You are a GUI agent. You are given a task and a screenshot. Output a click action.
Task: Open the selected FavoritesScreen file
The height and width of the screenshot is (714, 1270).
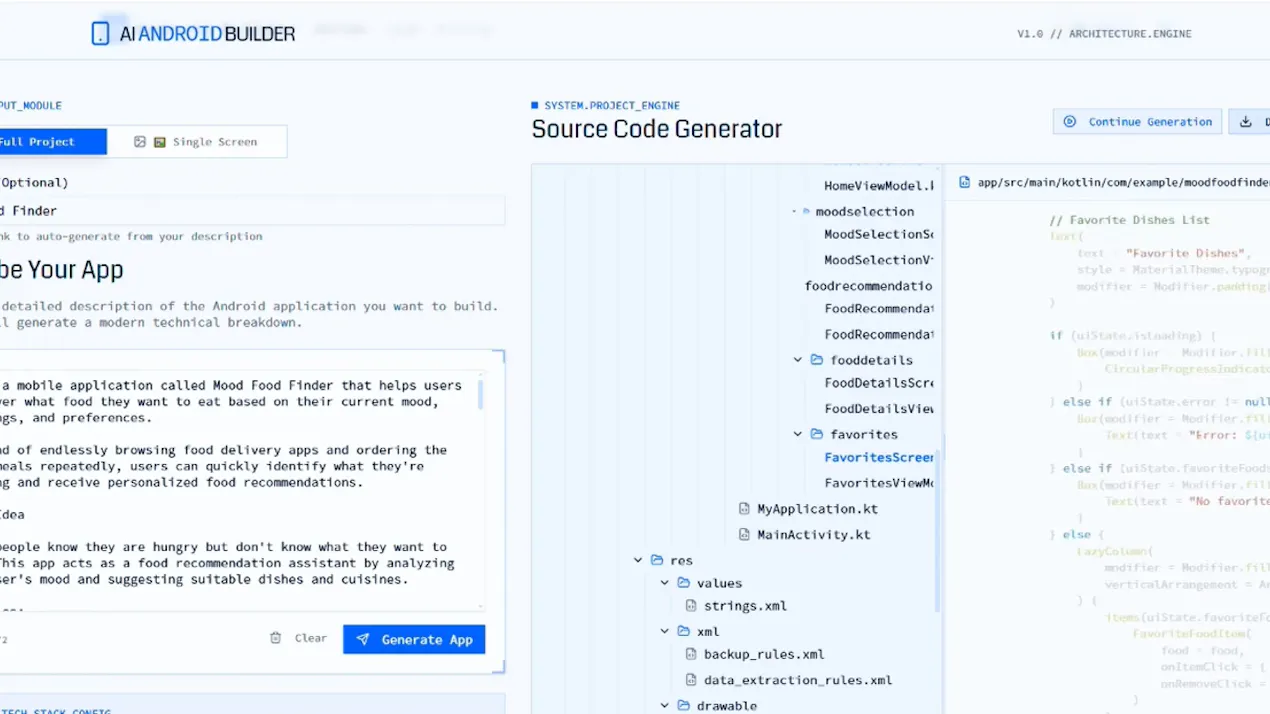pyautogui.click(x=879, y=457)
